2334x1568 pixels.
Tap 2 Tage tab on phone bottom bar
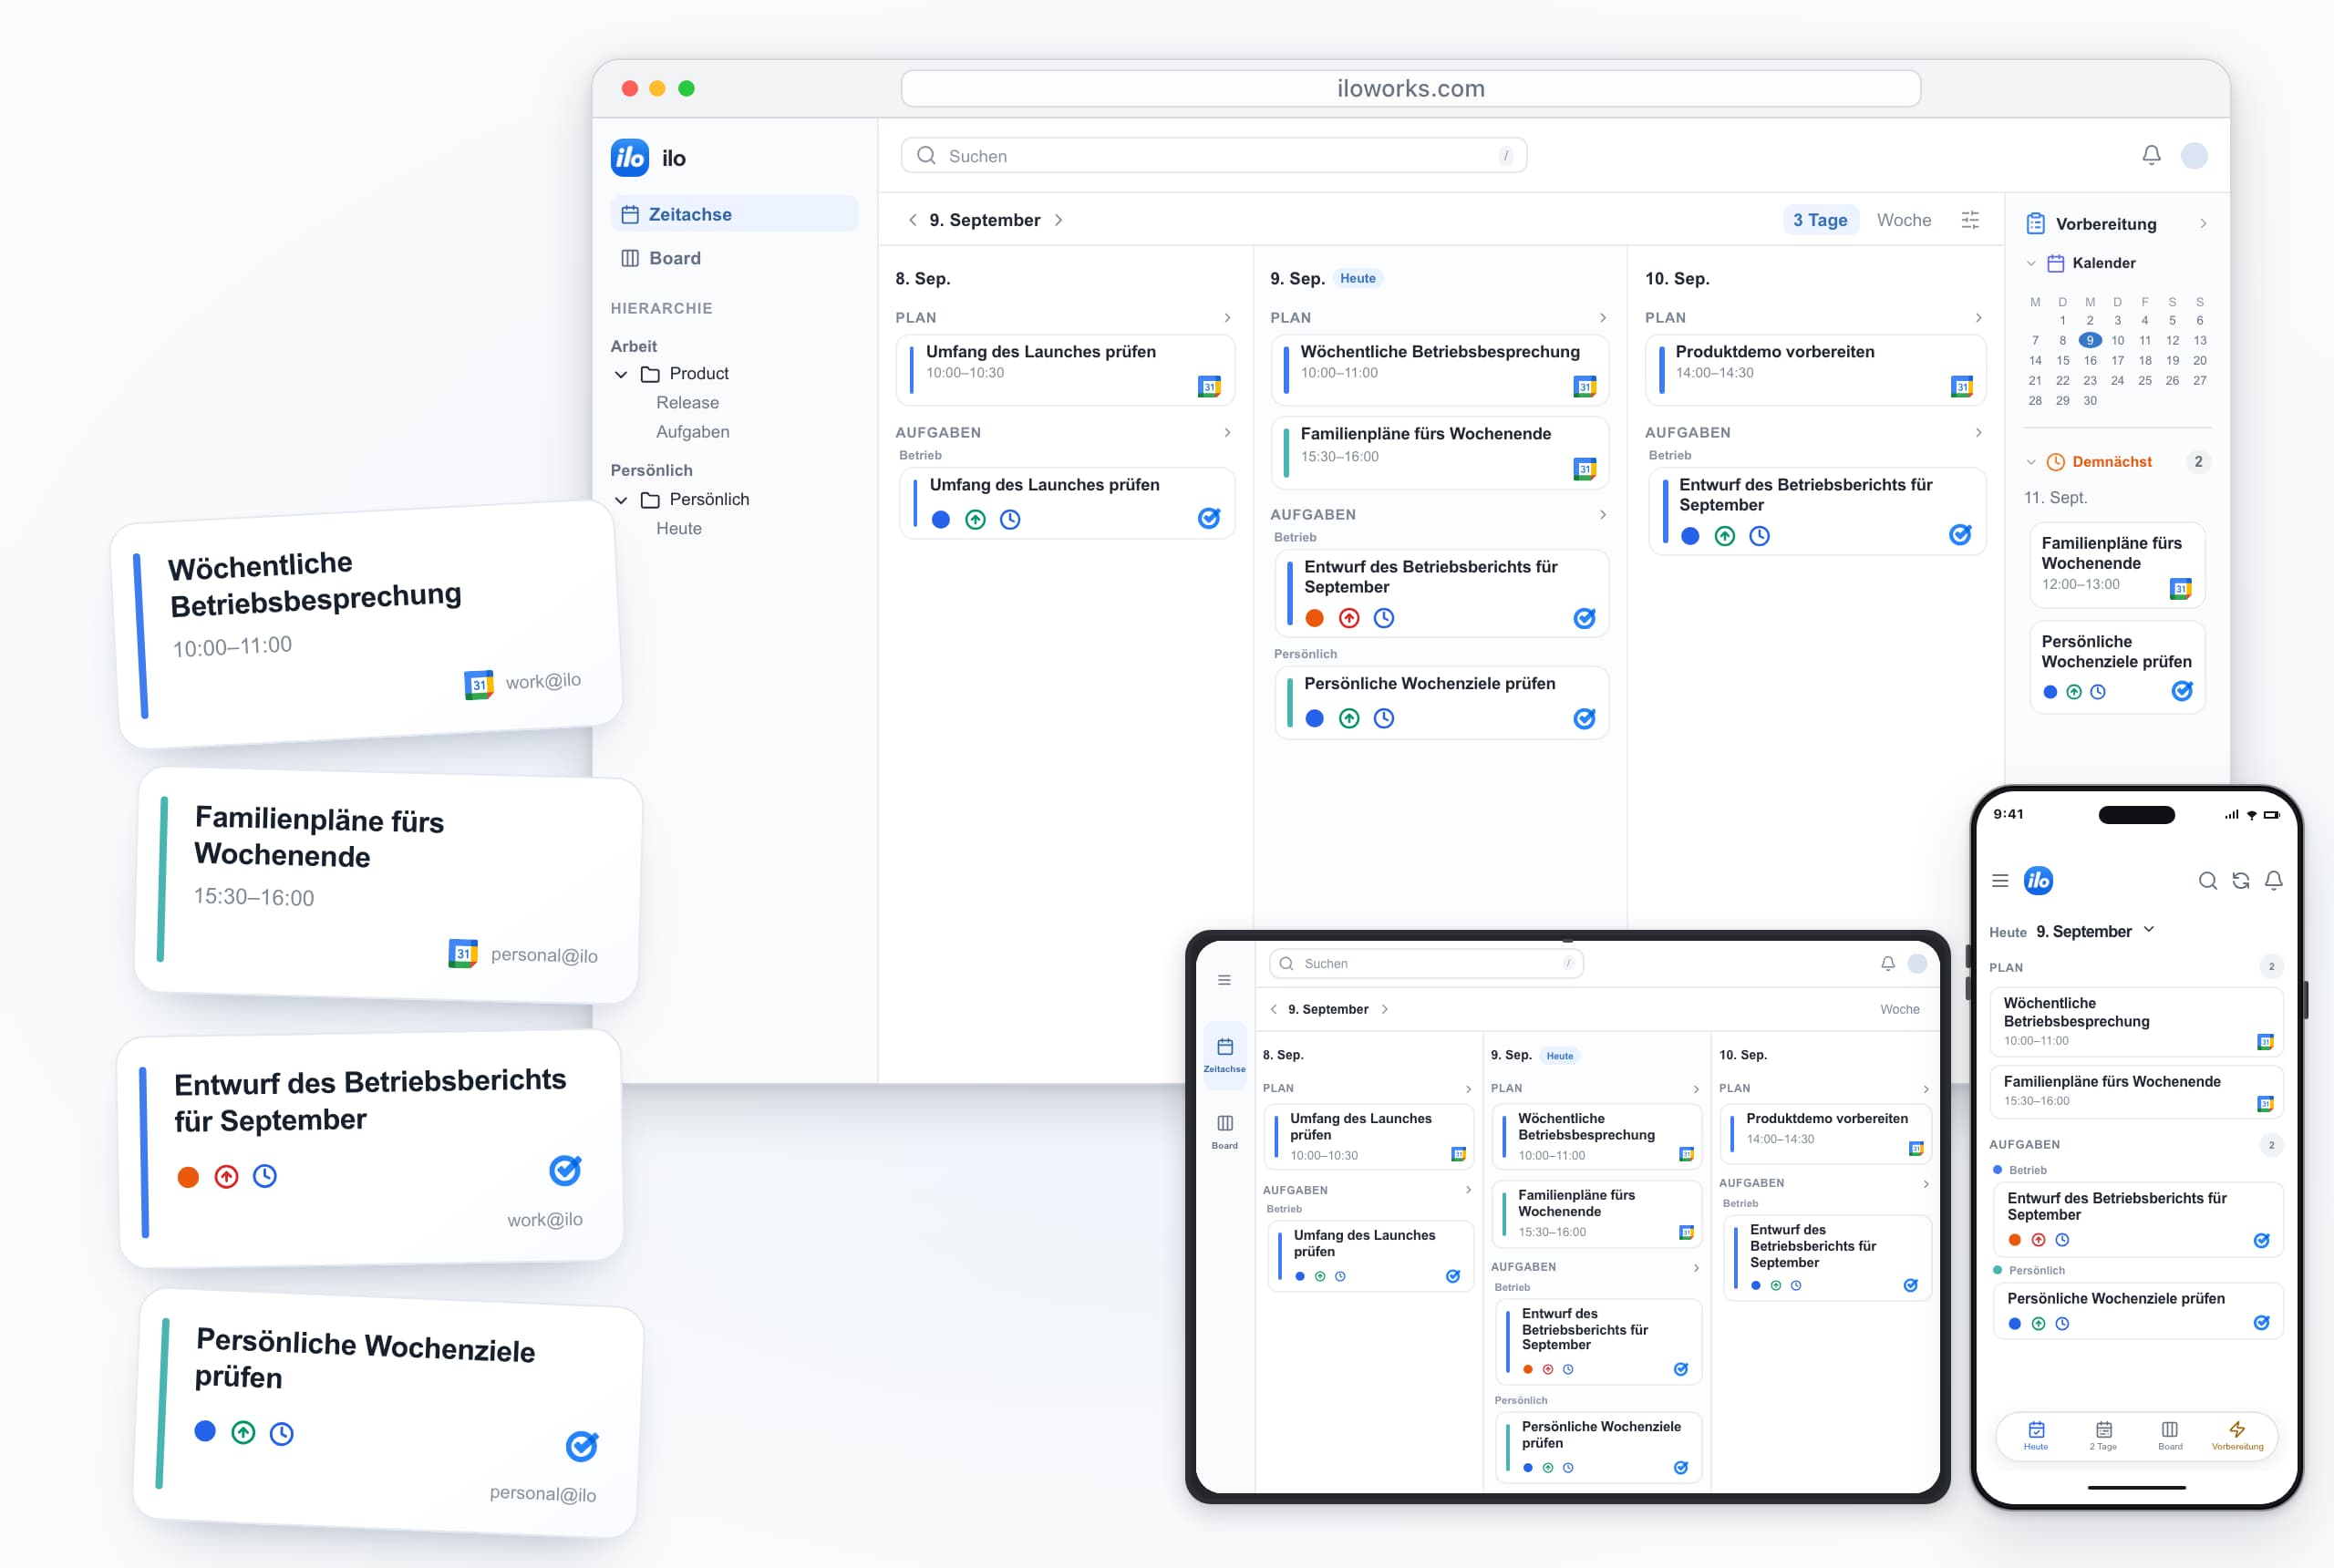[2103, 1436]
